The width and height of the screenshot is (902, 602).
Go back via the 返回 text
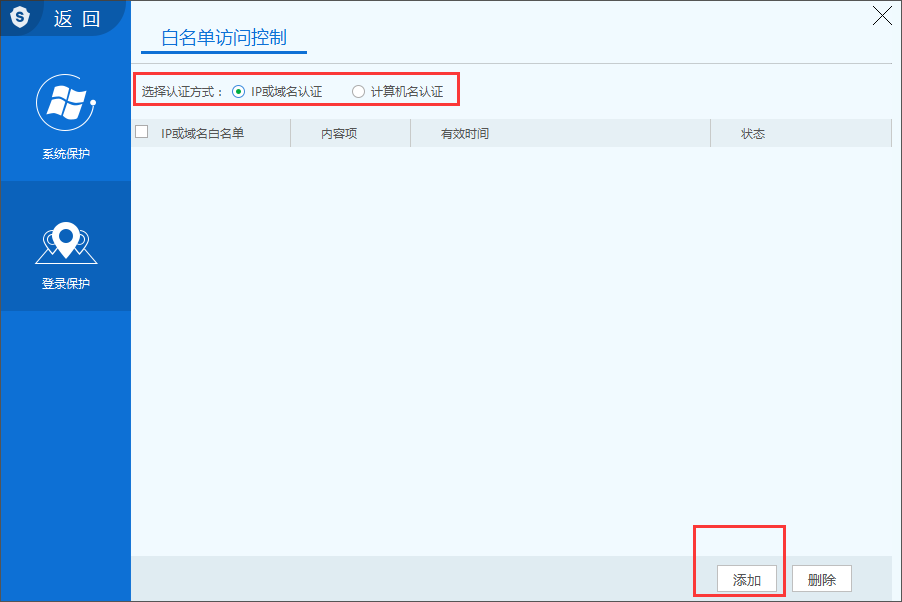pyautogui.click(x=77, y=18)
